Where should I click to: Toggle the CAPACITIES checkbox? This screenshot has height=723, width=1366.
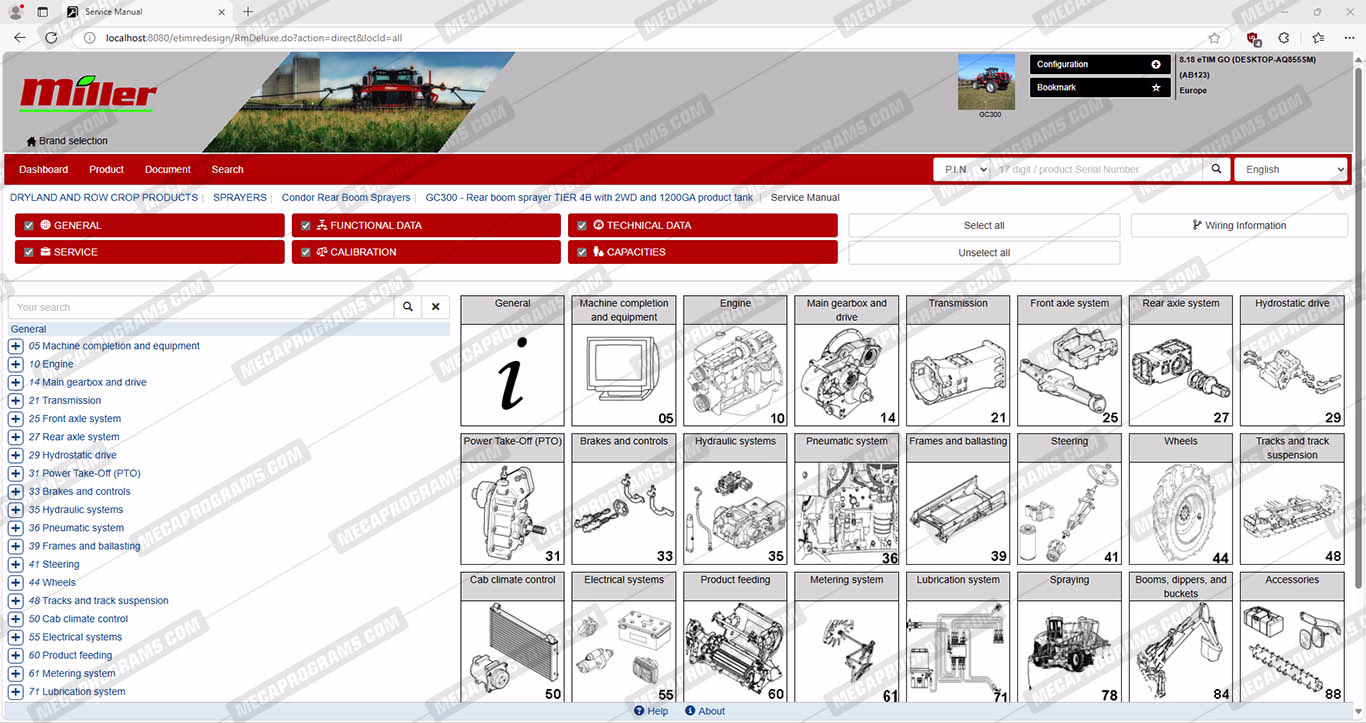[582, 252]
